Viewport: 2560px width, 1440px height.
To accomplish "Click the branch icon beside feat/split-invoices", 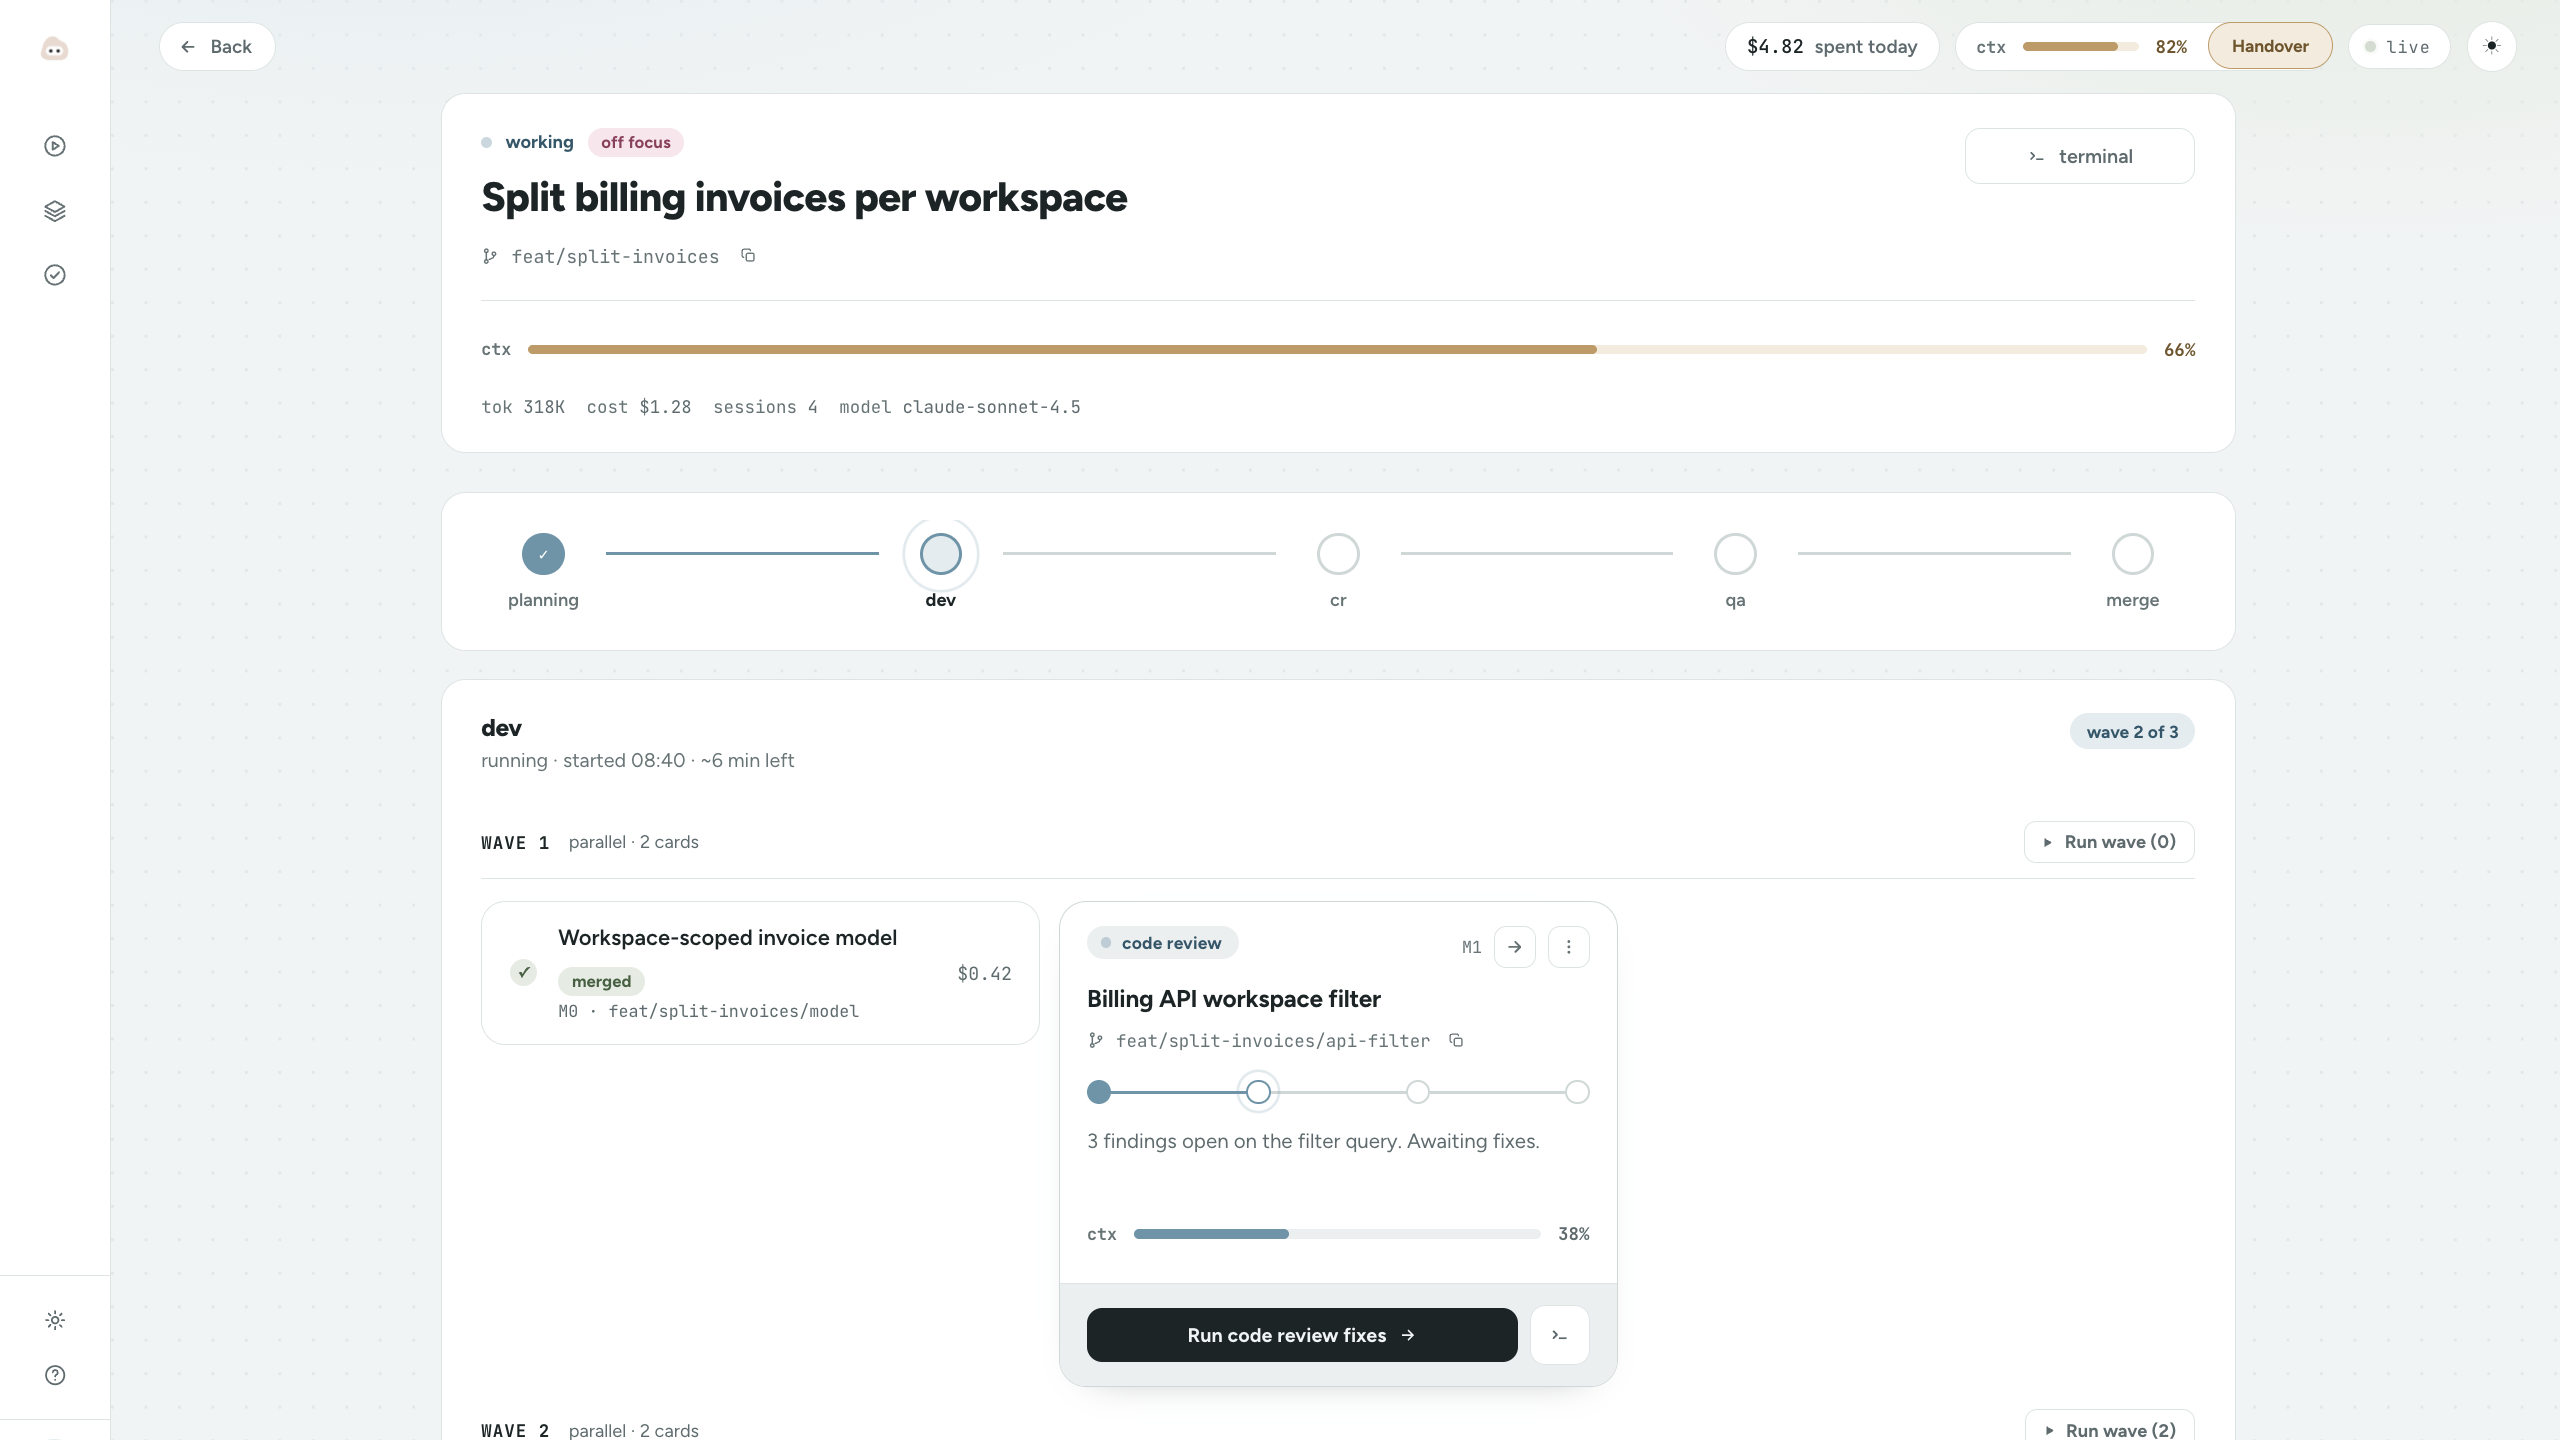I will point(490,257).
